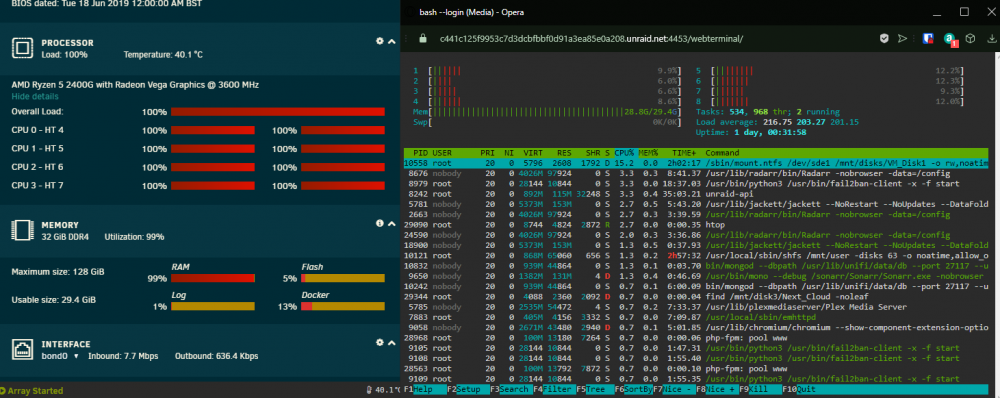The image size is (1000, 398).
Task: Click F7 Nice - in htop footer
Action: click(675, 389)
